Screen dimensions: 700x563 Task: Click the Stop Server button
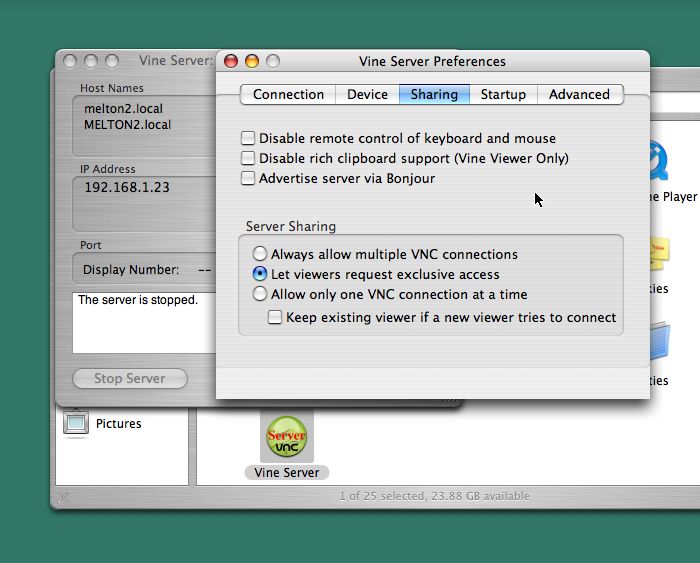point(129,379)
